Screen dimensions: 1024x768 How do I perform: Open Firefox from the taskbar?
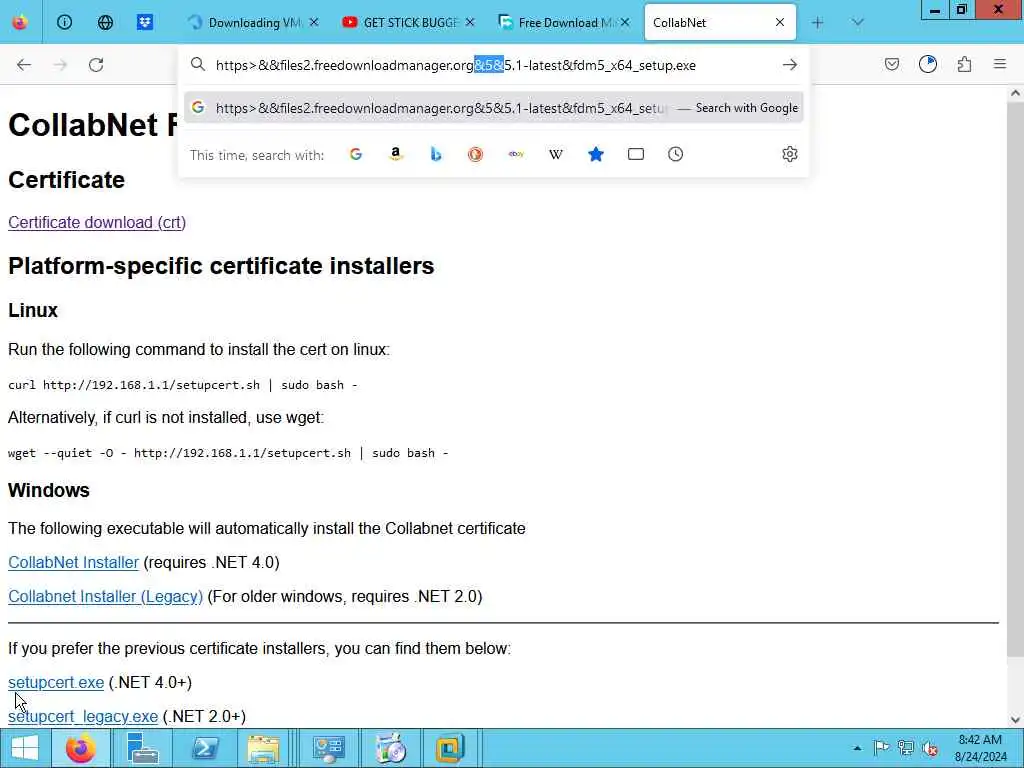point(81,748)
